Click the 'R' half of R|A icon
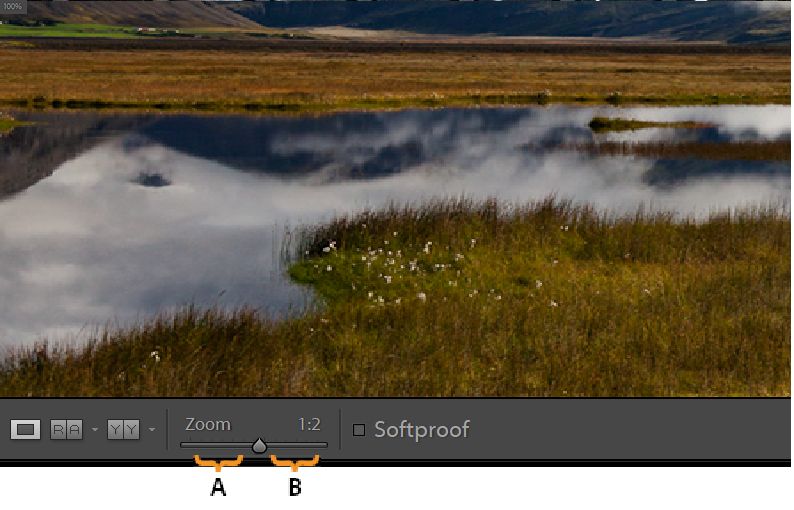794x510 pixels. coord(59,430)
